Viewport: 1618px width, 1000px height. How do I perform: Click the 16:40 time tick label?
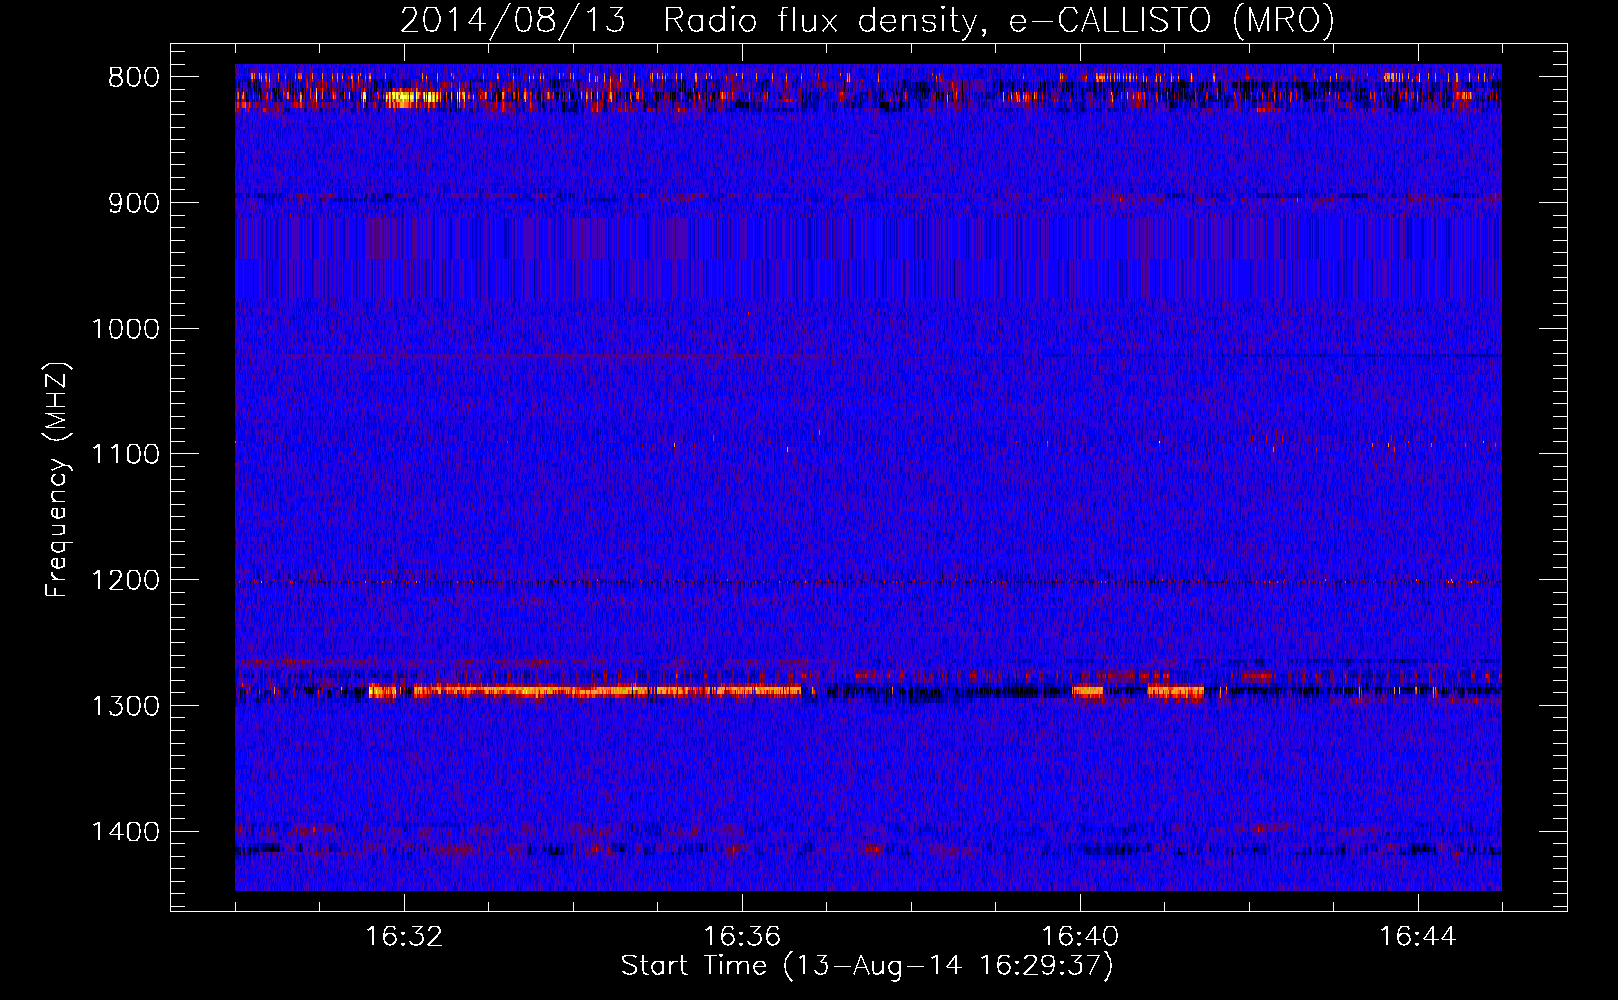(x=1080, y=937)
